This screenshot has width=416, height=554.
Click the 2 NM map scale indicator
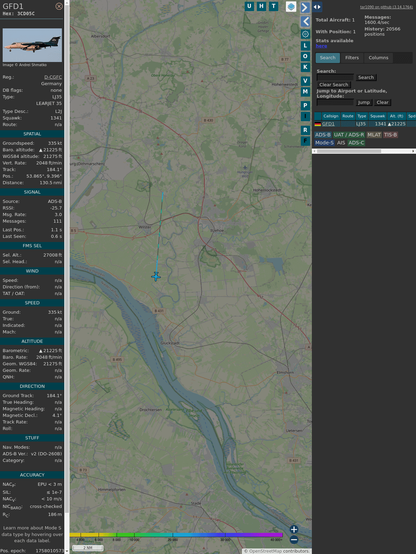tap(88, 548)
